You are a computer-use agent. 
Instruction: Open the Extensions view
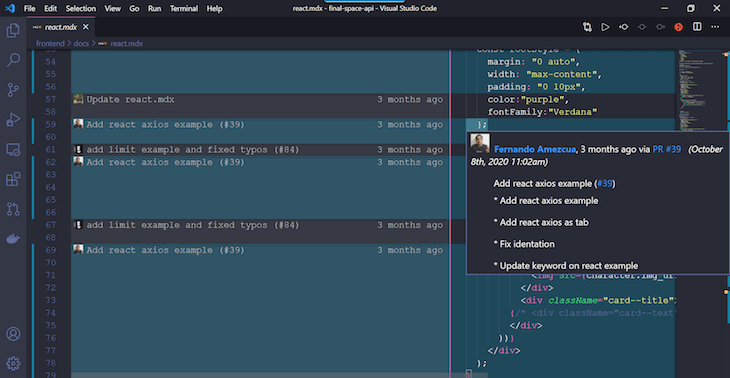tap(13, 179)
